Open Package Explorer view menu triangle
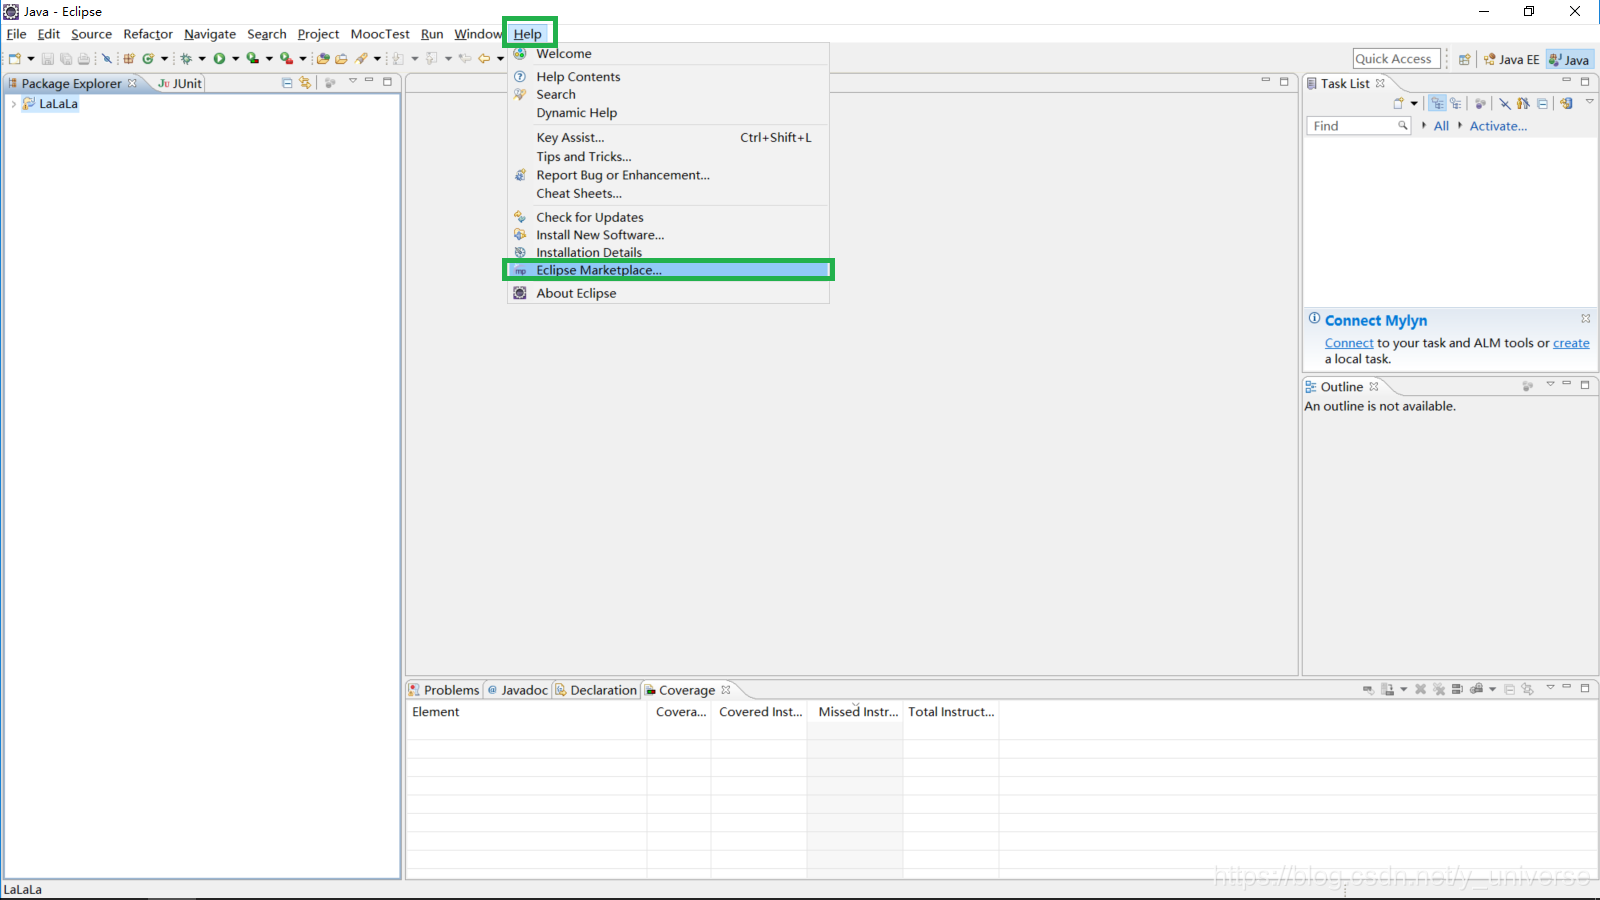This screenshot has width=1600, height=900. [x=353, y=80]
